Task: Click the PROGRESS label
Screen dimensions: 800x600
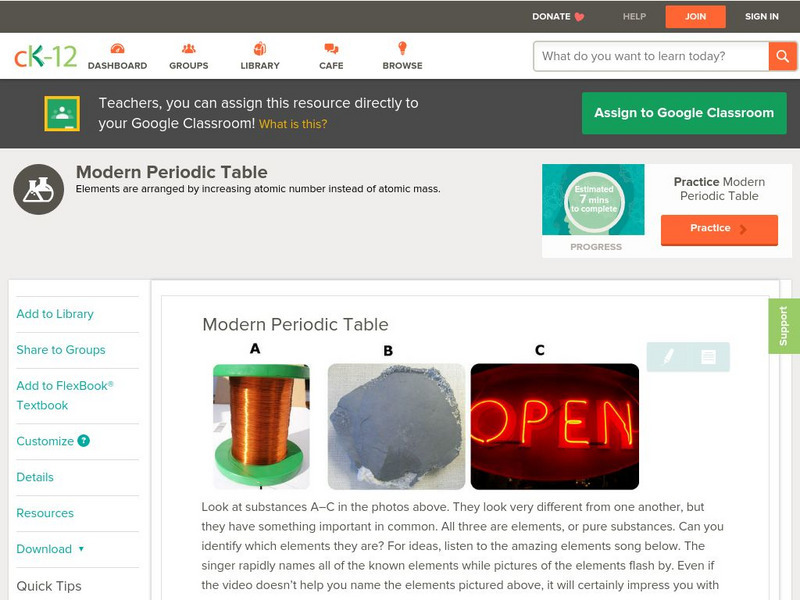Action: pos(596,247)
